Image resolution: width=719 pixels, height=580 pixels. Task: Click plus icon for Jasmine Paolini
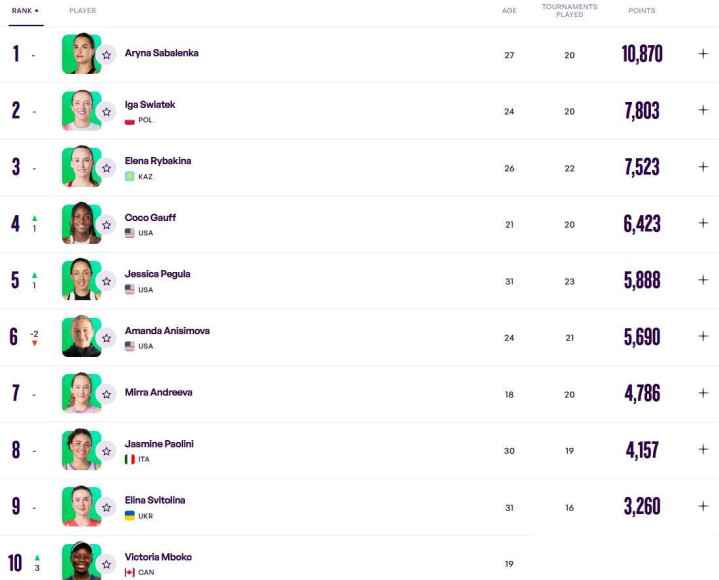(x=703, y=449)
